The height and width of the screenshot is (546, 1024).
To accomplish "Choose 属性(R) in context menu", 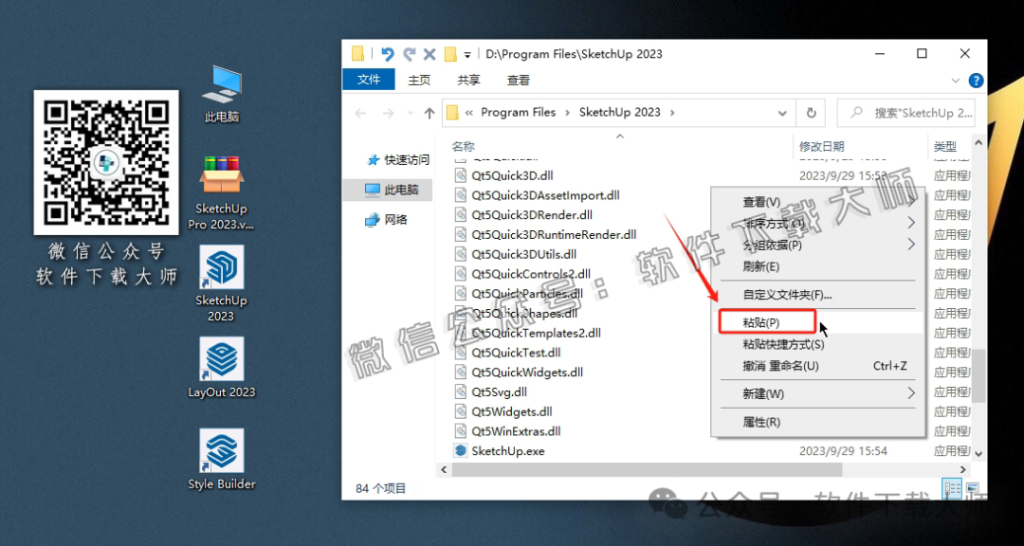I will pos(818,422).
